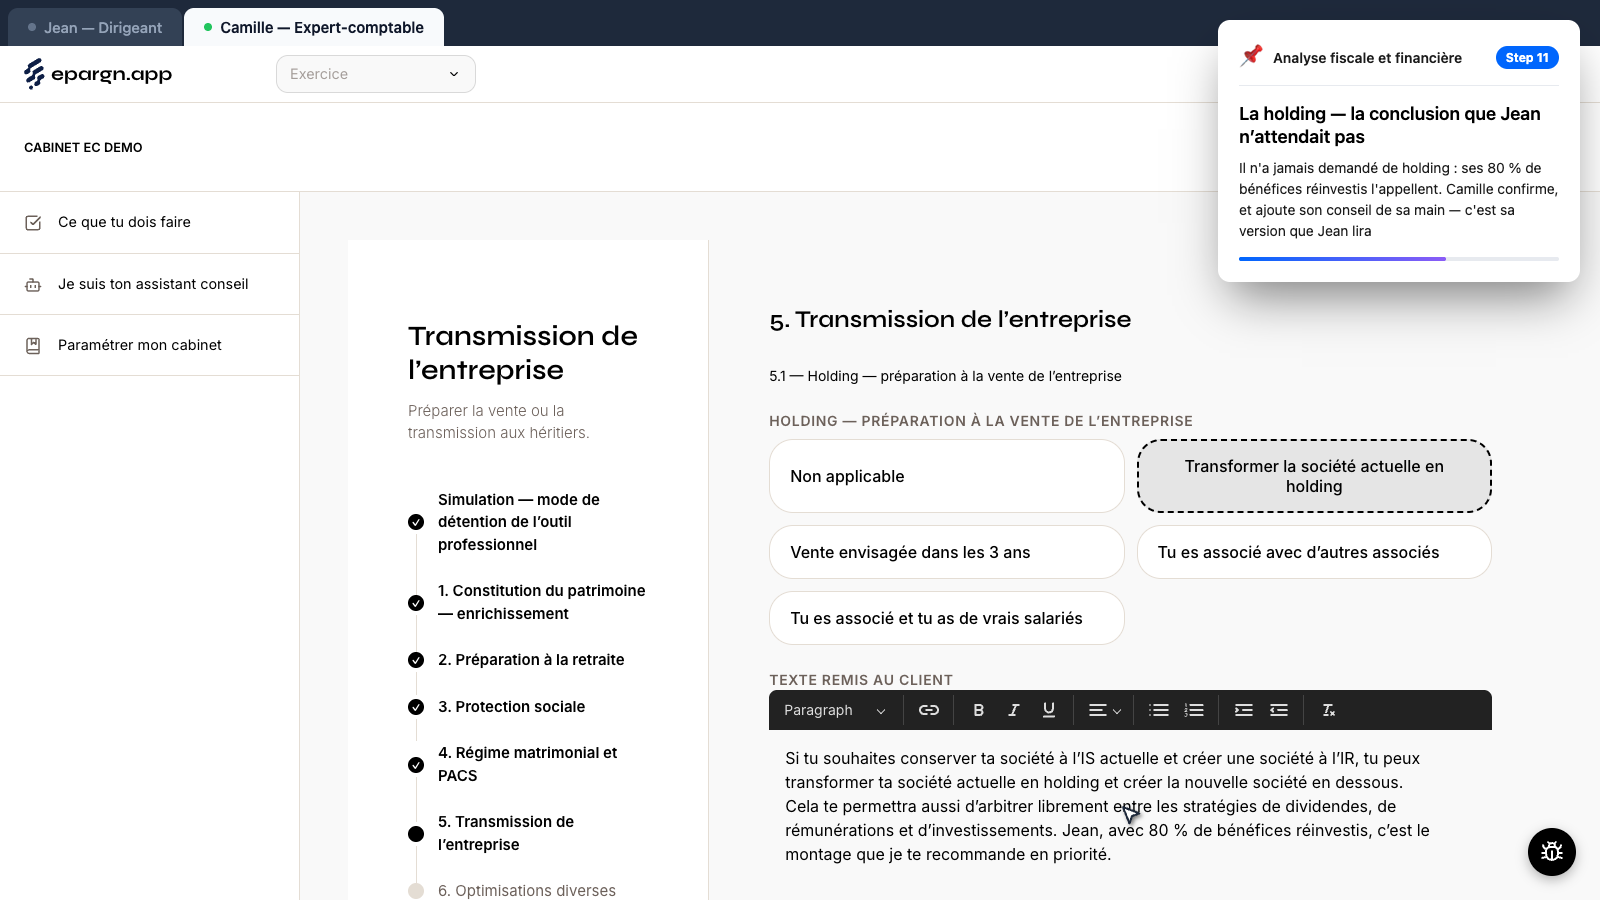
Task: Click the check circle for Simulation step
Action: pyautogui.click(x=416, y=522)
